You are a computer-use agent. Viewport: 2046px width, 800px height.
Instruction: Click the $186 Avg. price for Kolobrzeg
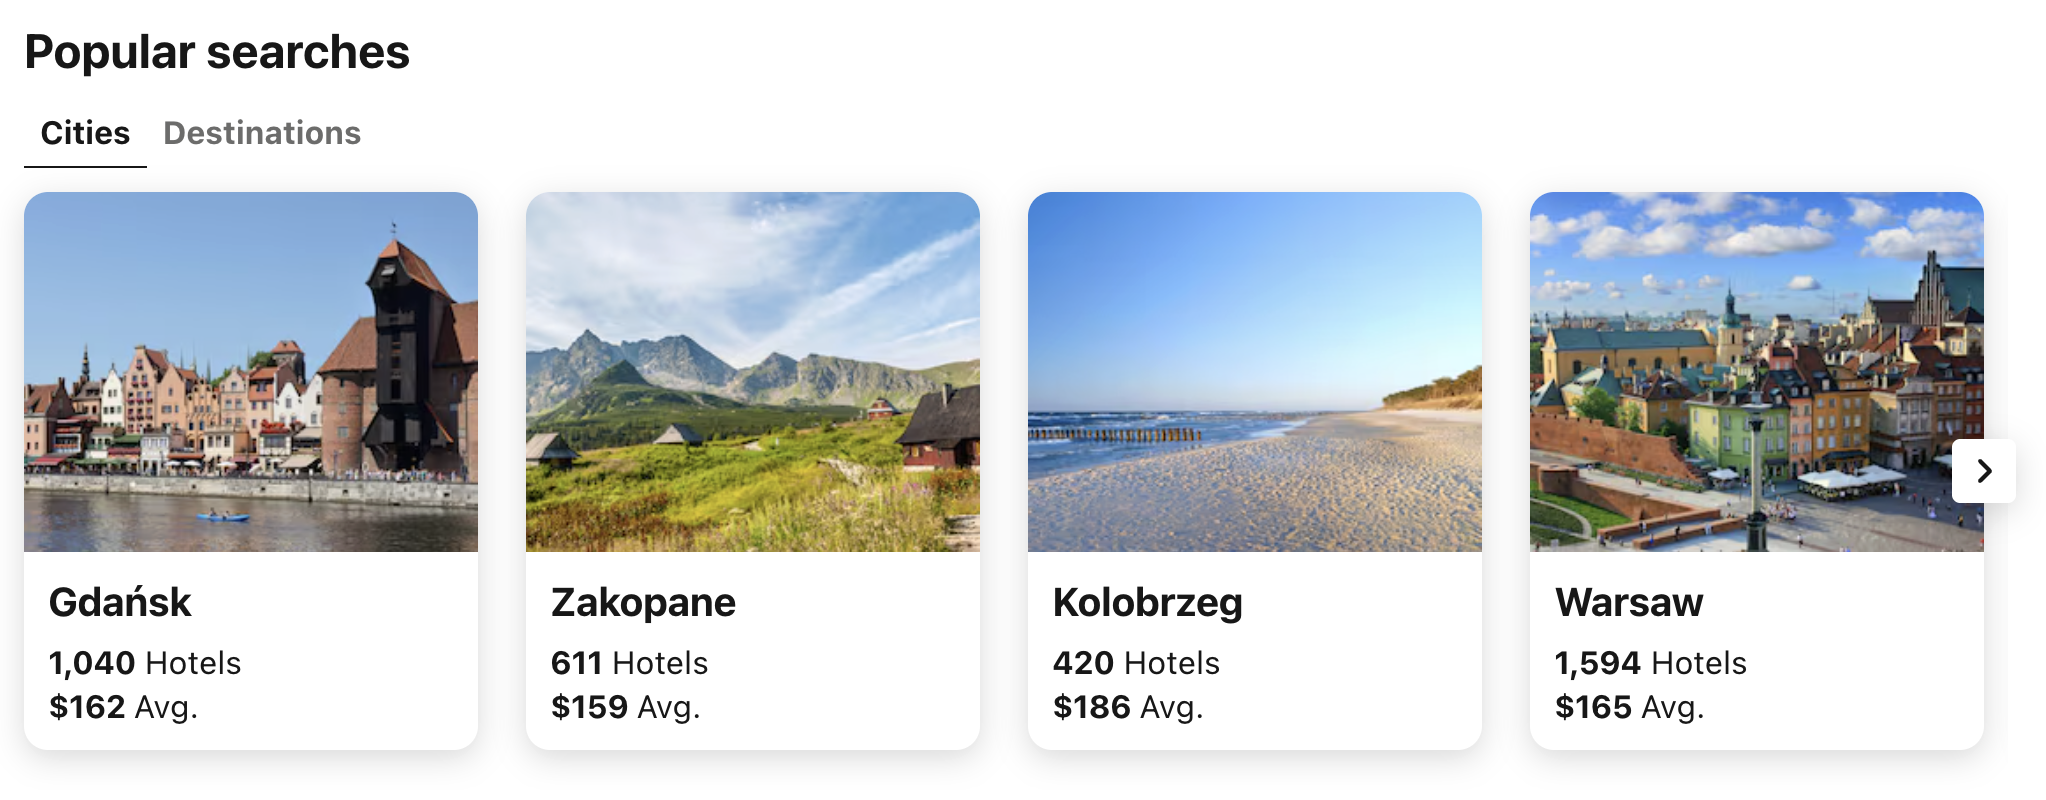pos(1128,707)
